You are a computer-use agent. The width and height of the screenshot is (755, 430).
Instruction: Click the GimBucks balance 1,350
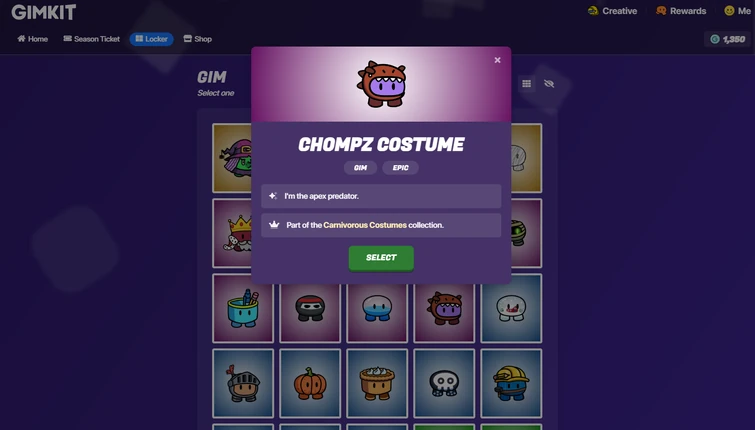(x=728, y=39)
